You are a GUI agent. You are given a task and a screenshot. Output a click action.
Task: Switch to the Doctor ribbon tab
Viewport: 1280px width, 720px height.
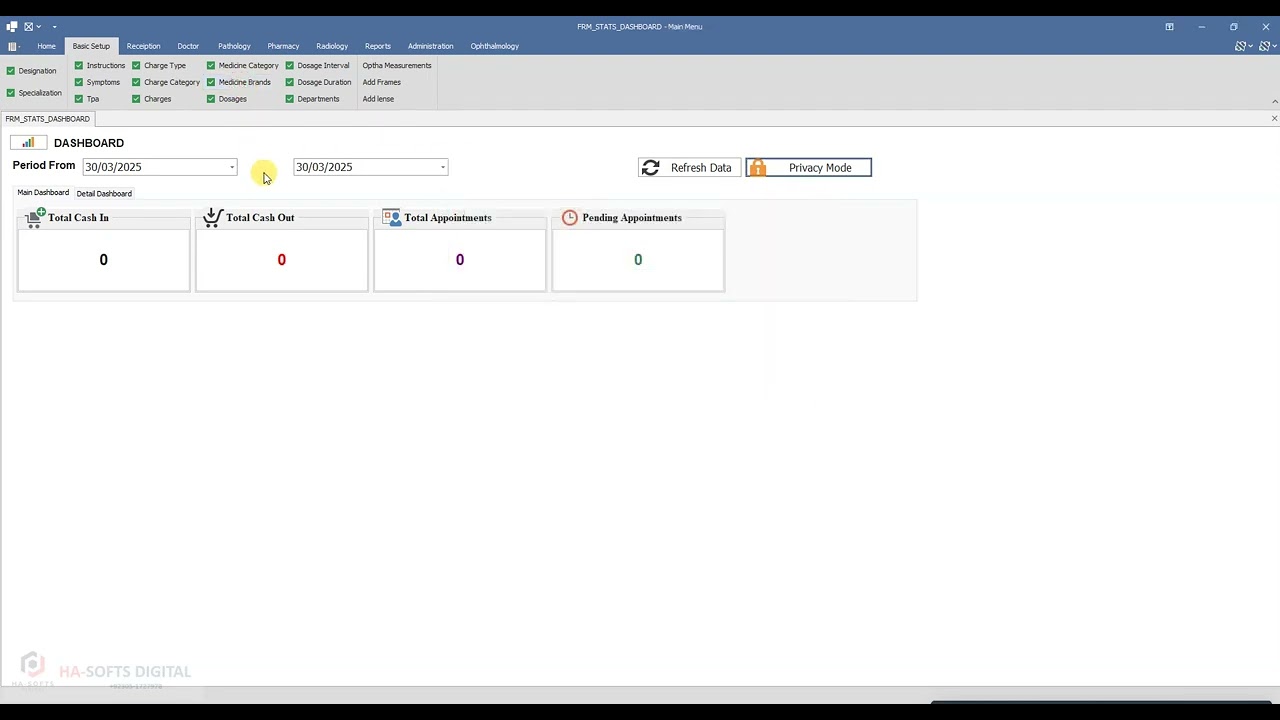[188, 46]
